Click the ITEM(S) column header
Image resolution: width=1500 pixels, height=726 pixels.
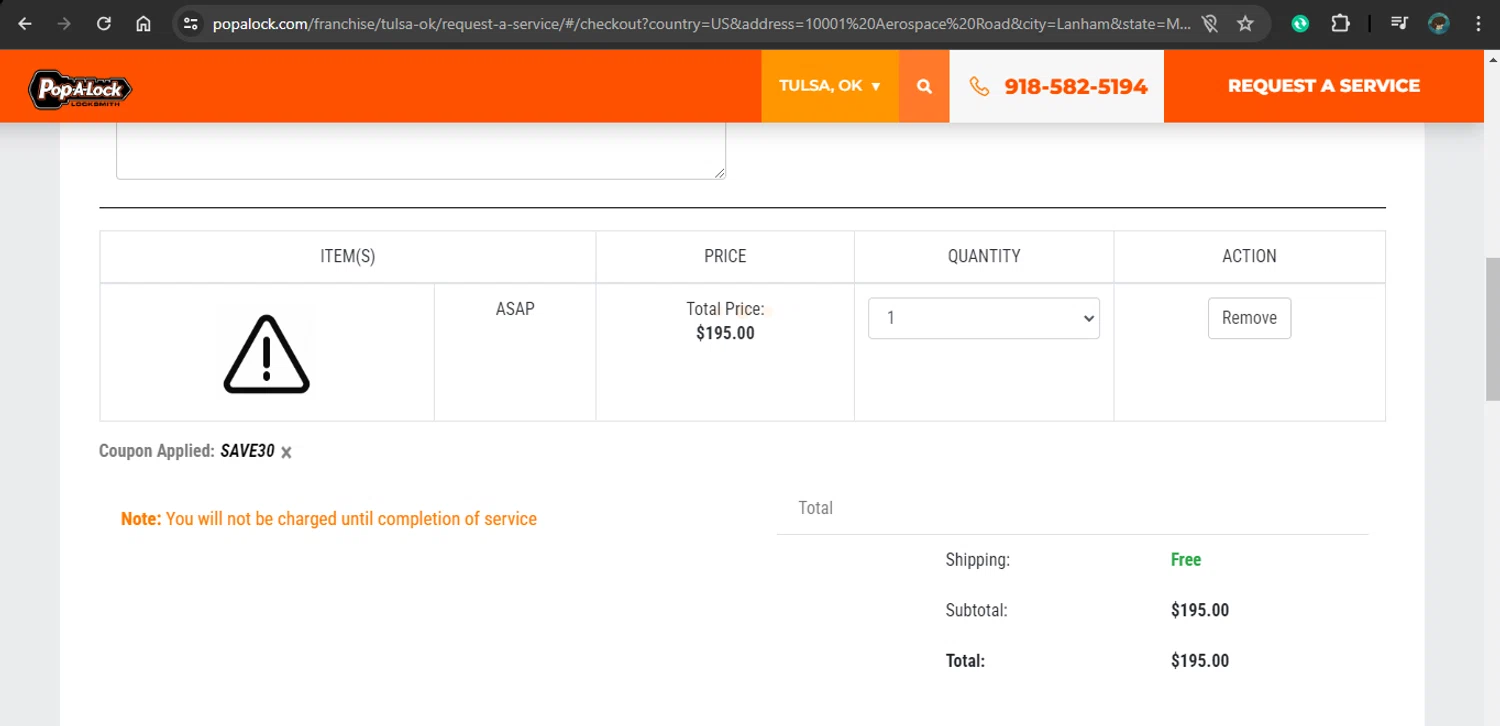pos(348,257)
